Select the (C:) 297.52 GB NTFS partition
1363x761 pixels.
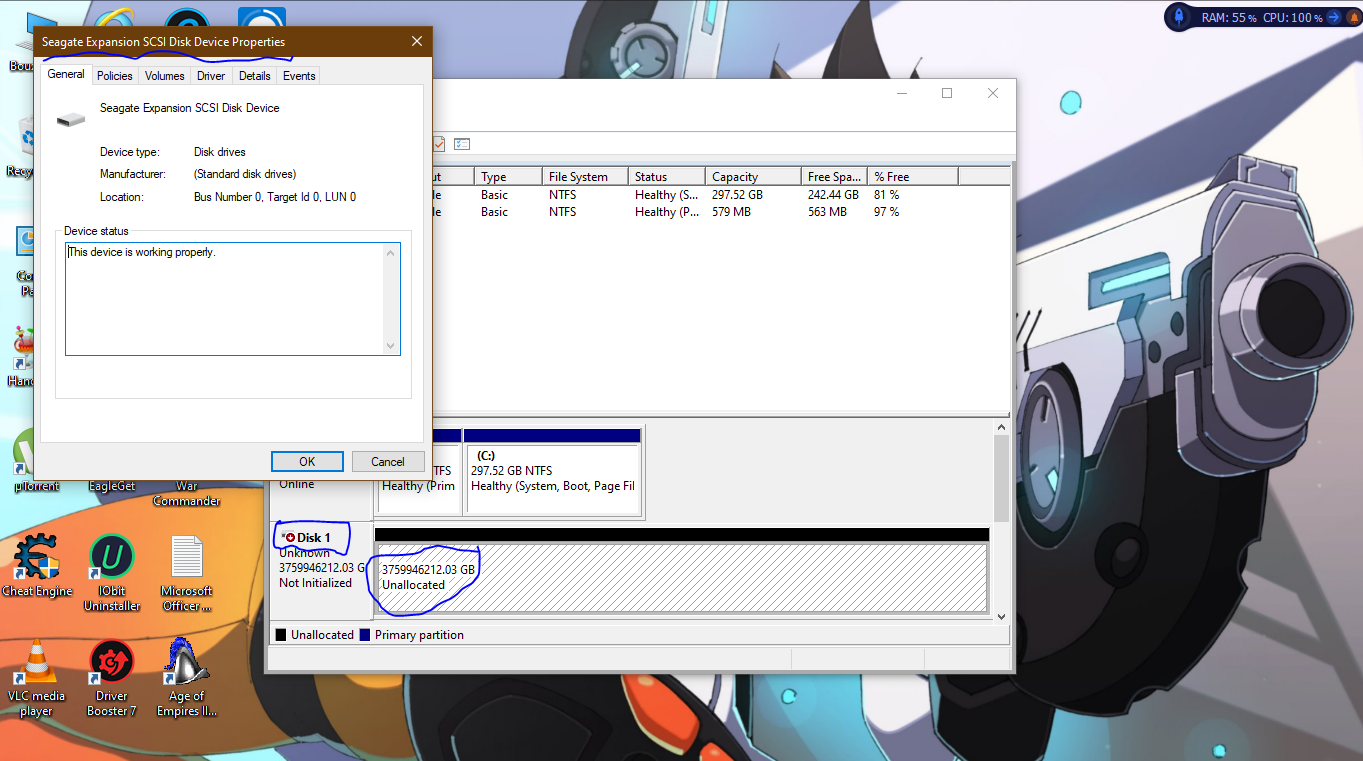(553, 479)
